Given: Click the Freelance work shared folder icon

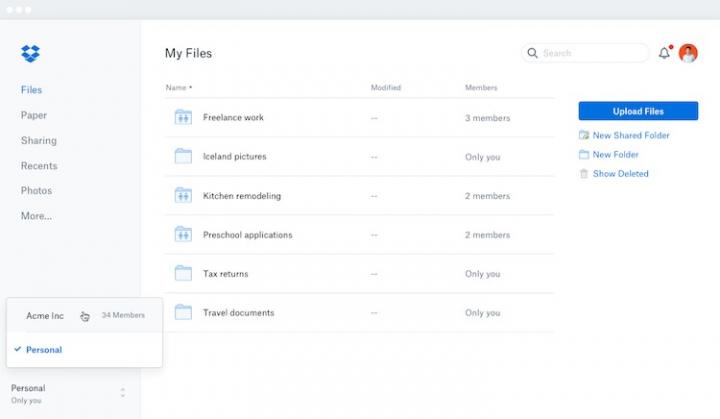Looking at the screenshot, I should click(183, 117).
